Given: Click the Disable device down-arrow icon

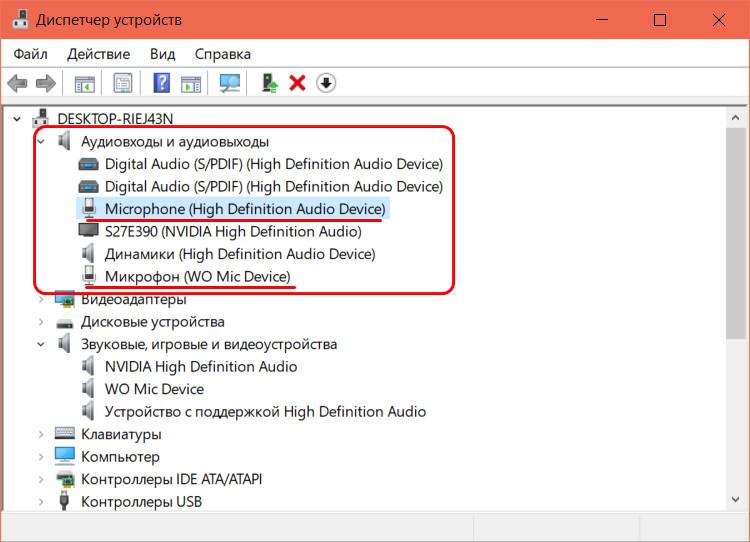Looking at the screenshot, I should (x=326, y=83).
